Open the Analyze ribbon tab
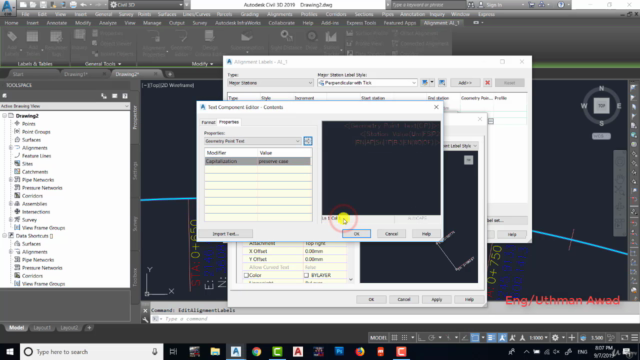 108,23
